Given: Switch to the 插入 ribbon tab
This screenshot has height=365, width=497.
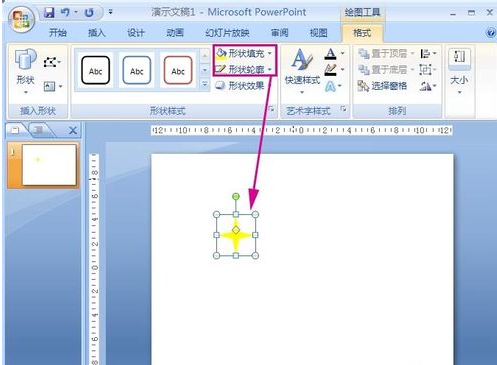Looking at the screenshot, I should [97, 33].
